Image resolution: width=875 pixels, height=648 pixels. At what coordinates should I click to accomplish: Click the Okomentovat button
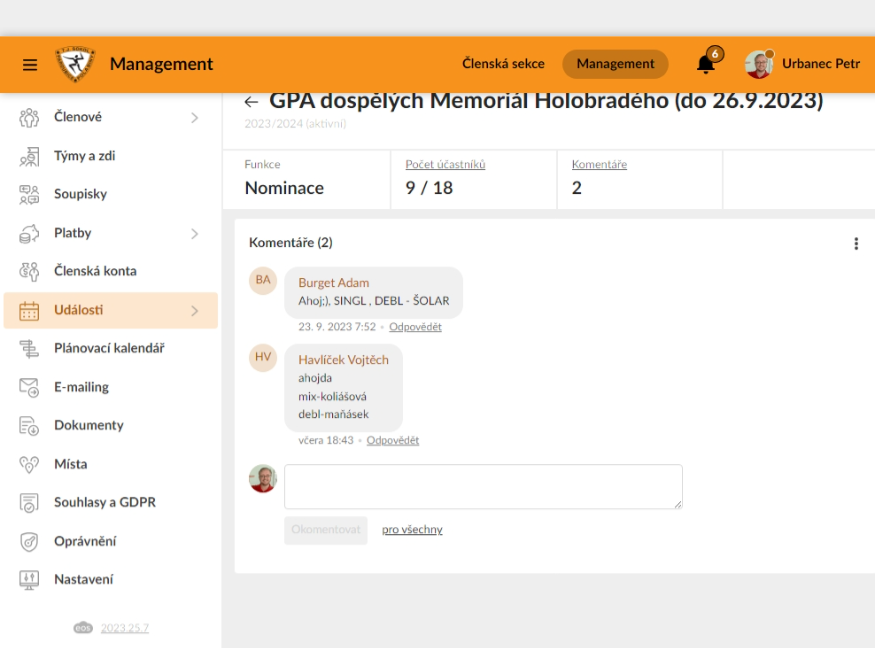325,530
